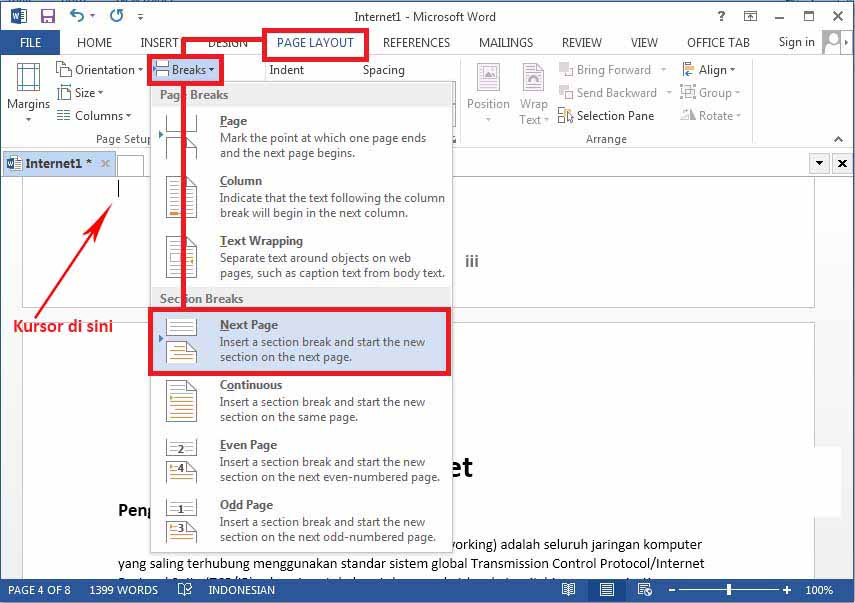
Task: Click PAGE 4 OF 8 status indicator
Action: (x=39, y=590)
